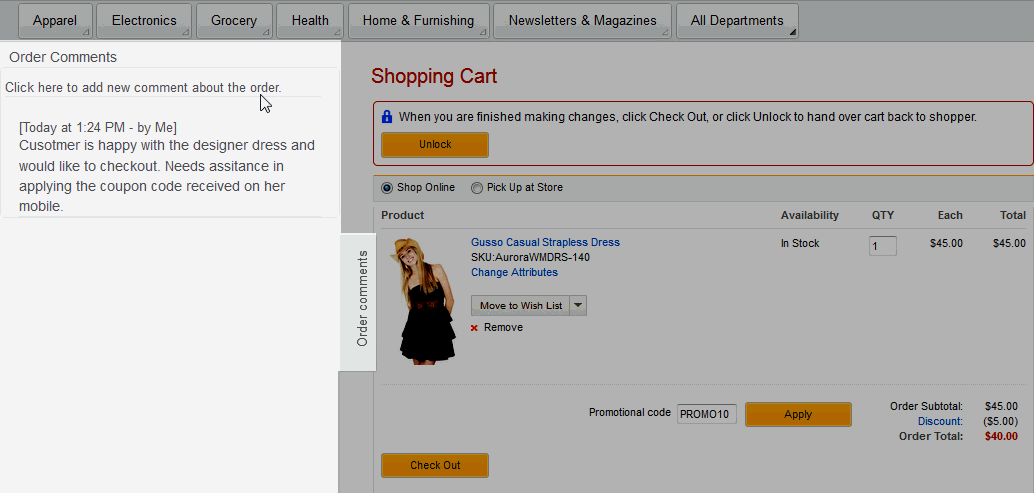The image size is (1034, 493).
Task: Click the blue lock icon
Action: [387, 117]
